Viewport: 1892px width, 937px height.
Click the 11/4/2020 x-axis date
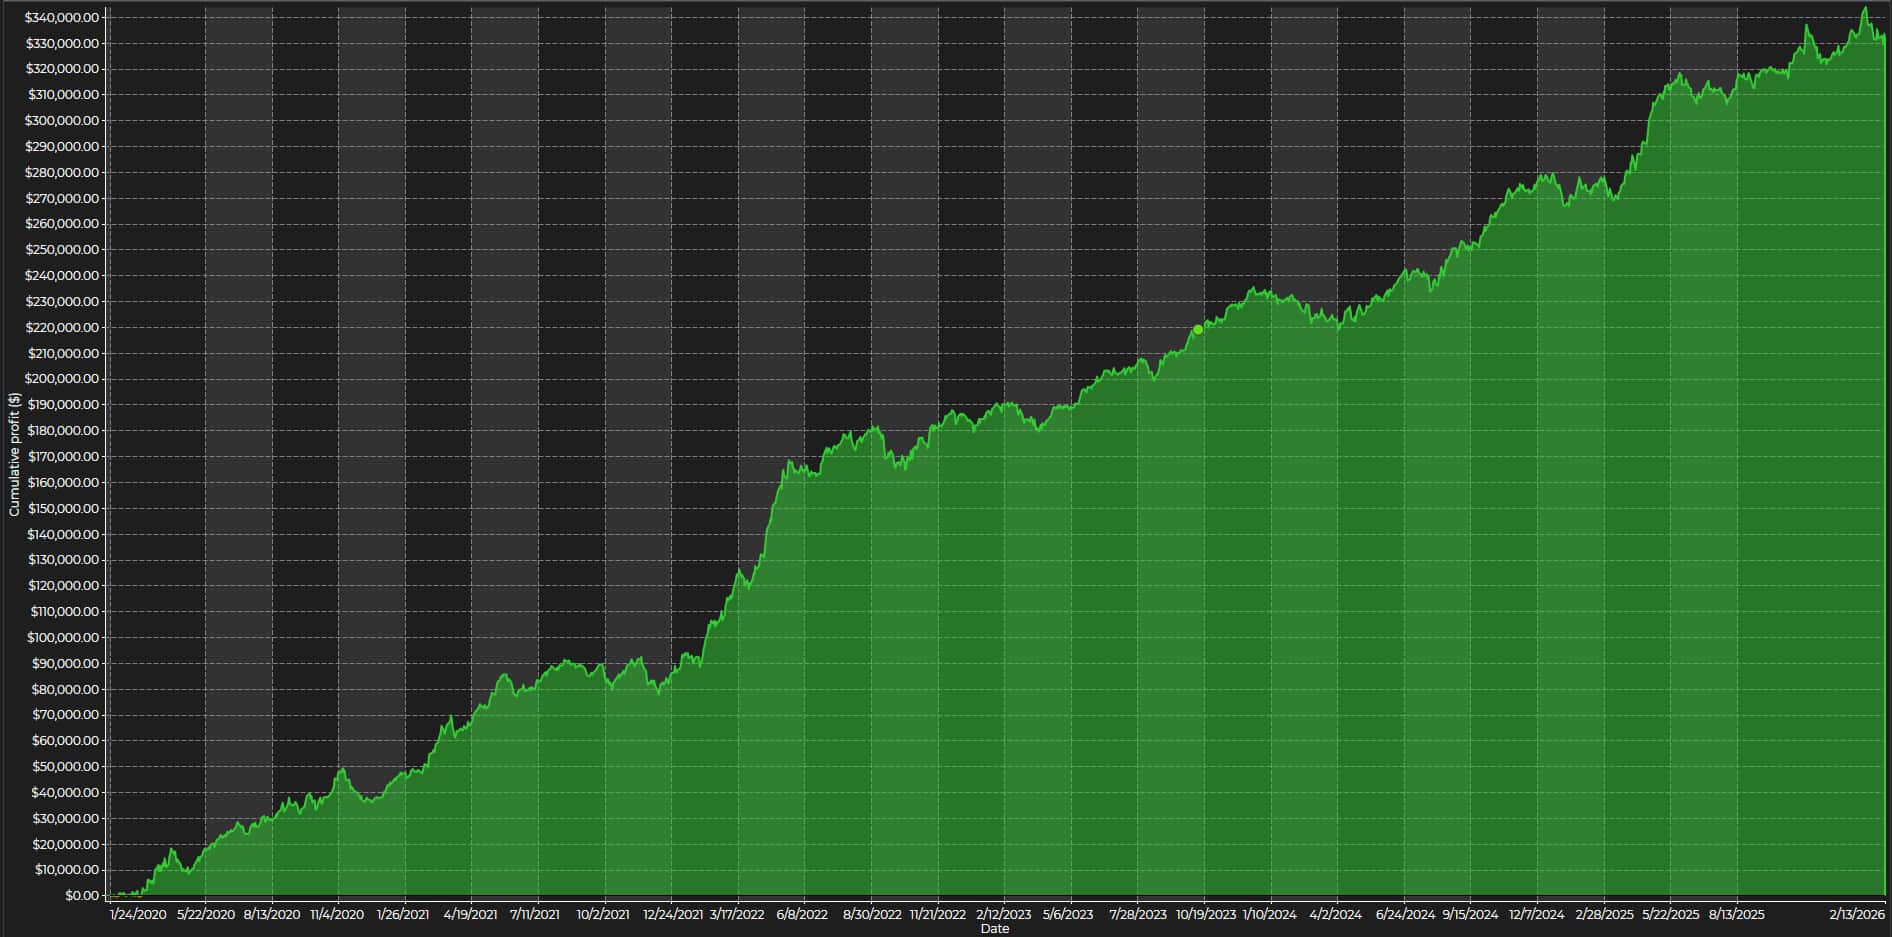[337, 914]
